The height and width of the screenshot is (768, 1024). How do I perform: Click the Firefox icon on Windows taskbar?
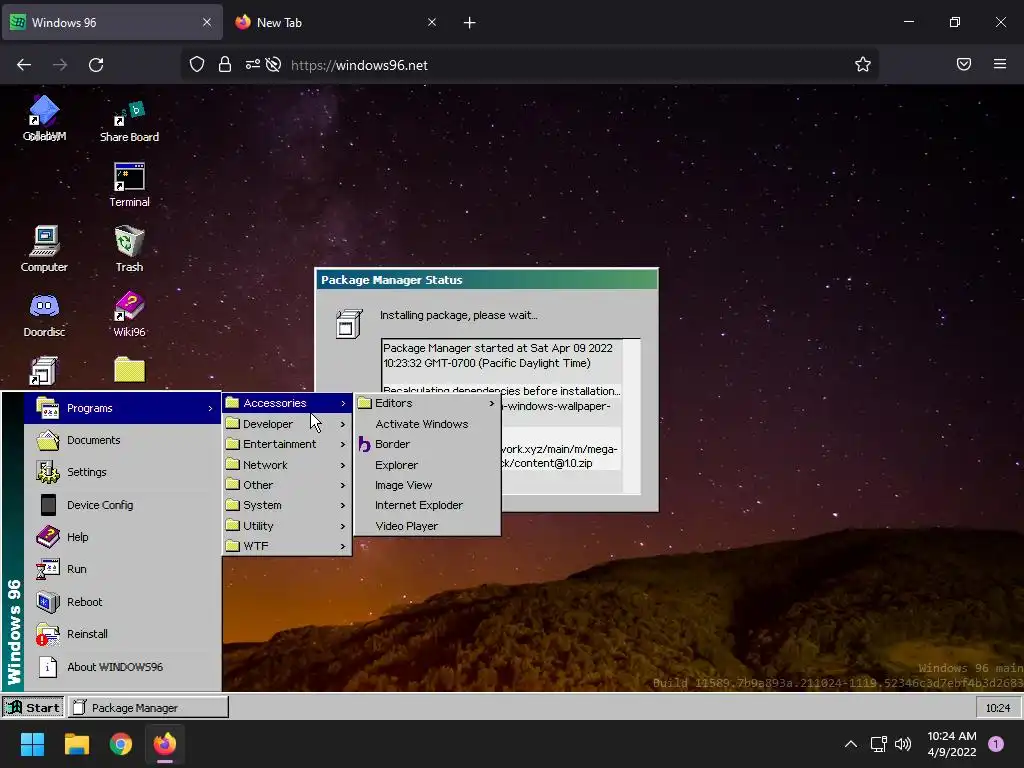[165, 744]
